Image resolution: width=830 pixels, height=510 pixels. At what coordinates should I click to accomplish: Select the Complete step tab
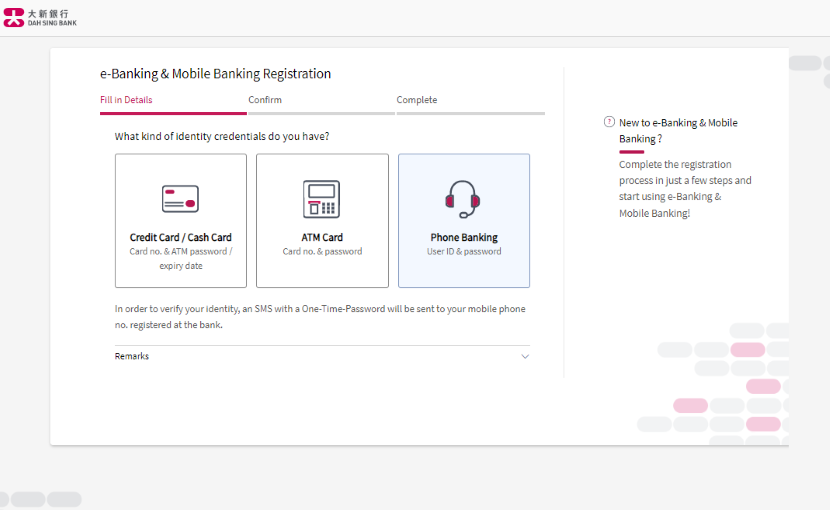tap(417, 100)
